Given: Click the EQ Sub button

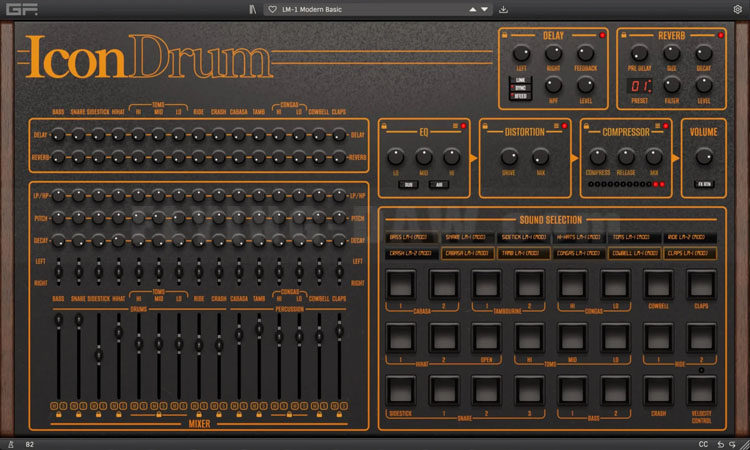Looking at the screenshot, I should pos(408,184).
